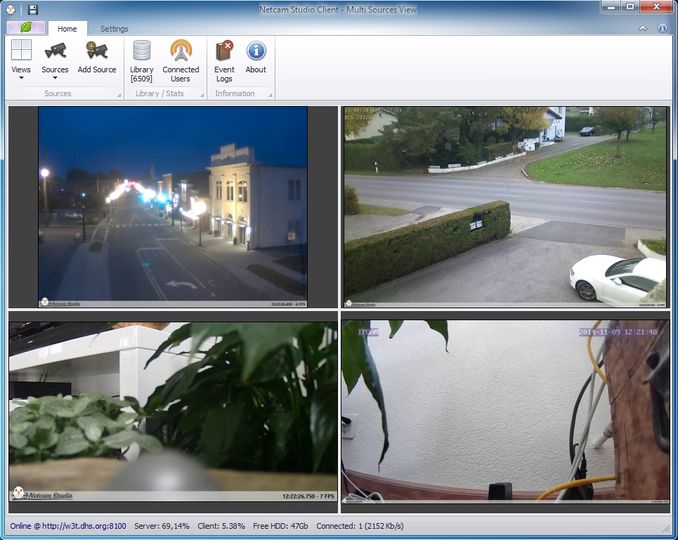
Task: Select the Home ribbon tab
Action: [x=67, y=29]
